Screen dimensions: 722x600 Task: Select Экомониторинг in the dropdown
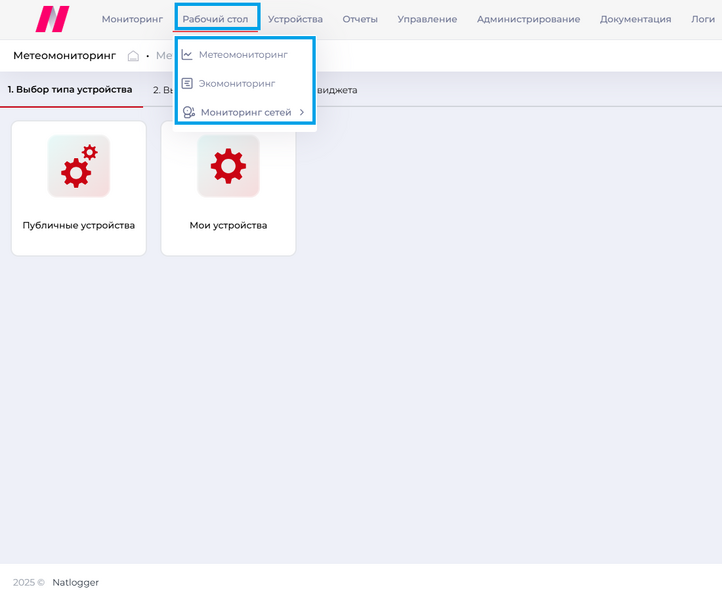(x=237, y=84)
